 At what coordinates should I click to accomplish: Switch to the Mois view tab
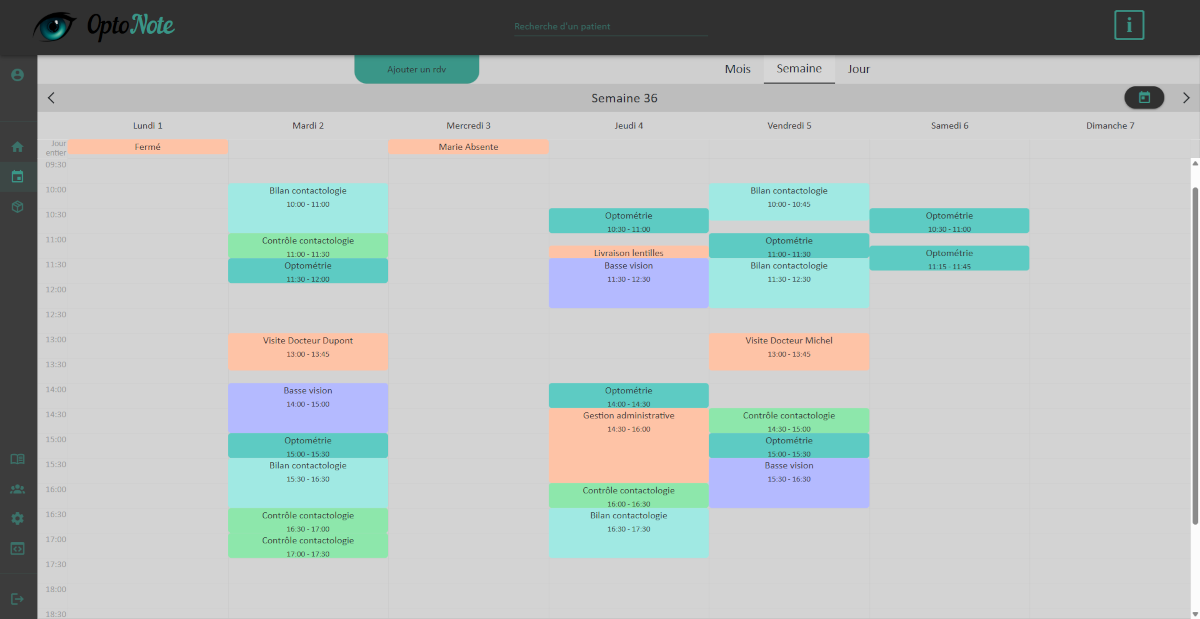click(x=737, y=69)
